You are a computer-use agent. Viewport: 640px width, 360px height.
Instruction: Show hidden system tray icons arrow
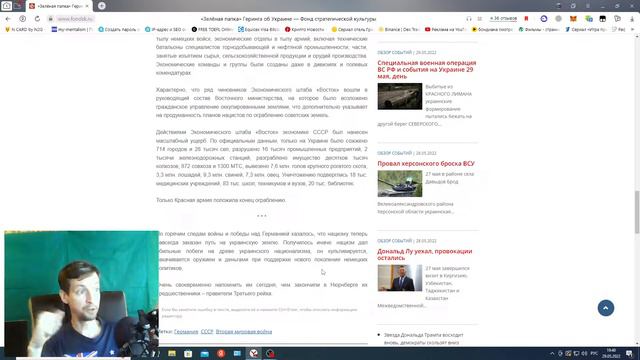point(552,353)
